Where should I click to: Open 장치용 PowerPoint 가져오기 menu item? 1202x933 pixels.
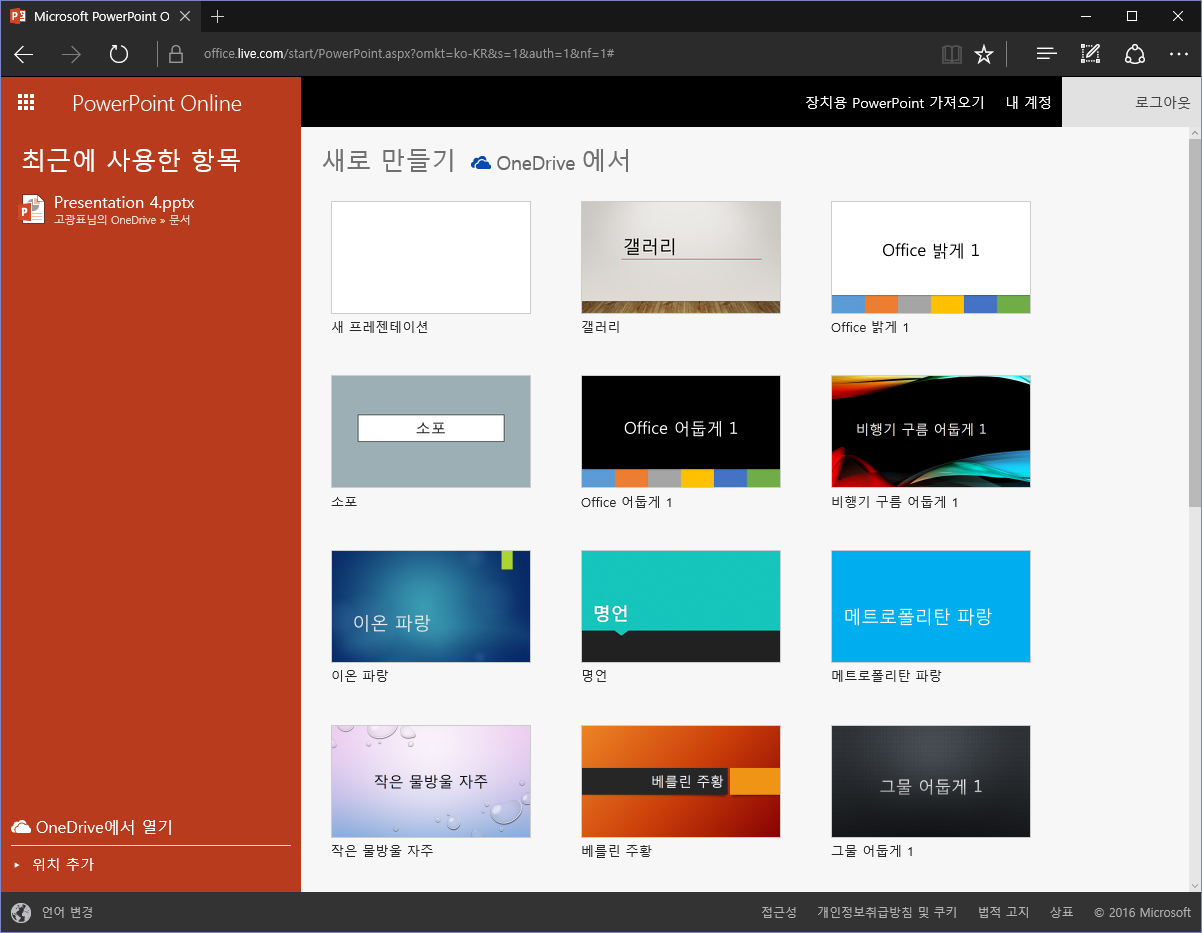(x=895, y=102)
